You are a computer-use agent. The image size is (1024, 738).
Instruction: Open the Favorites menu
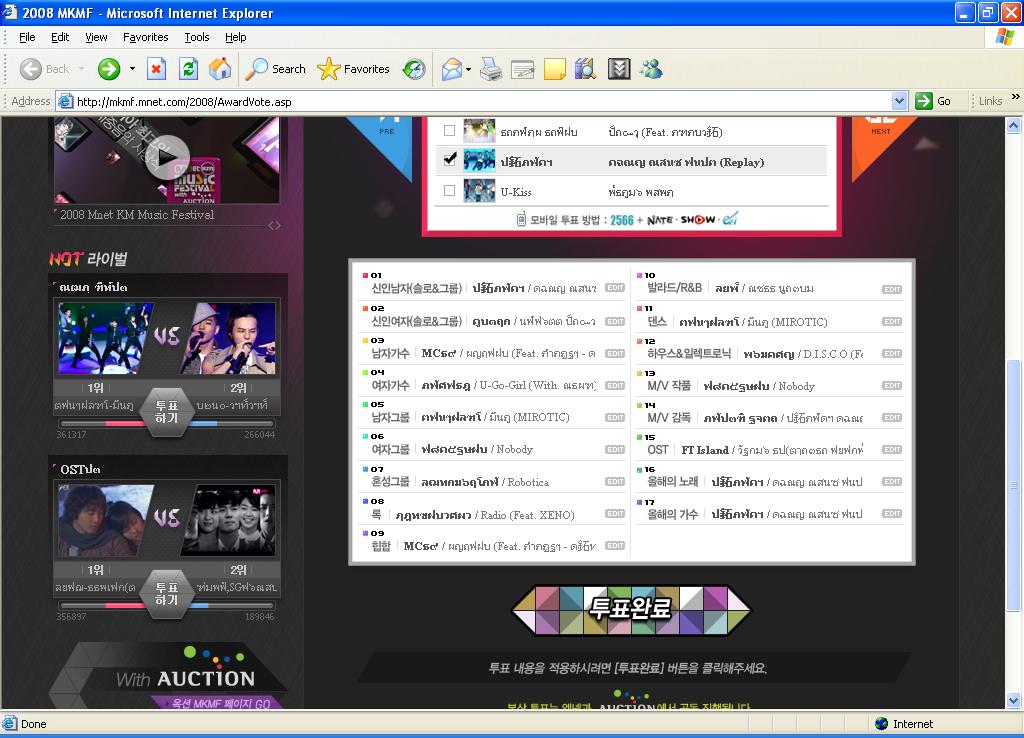[x=146, y=37]
